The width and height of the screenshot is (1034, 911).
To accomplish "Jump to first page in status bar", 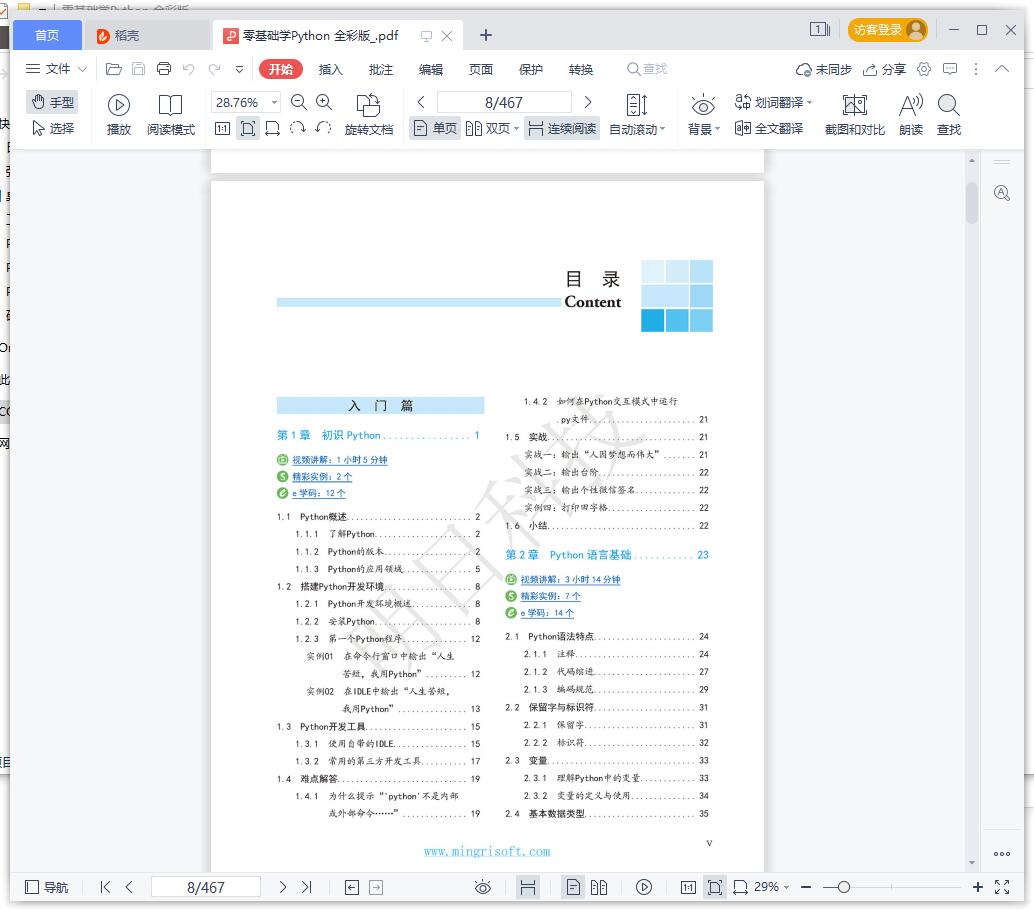I will [105, 887].
